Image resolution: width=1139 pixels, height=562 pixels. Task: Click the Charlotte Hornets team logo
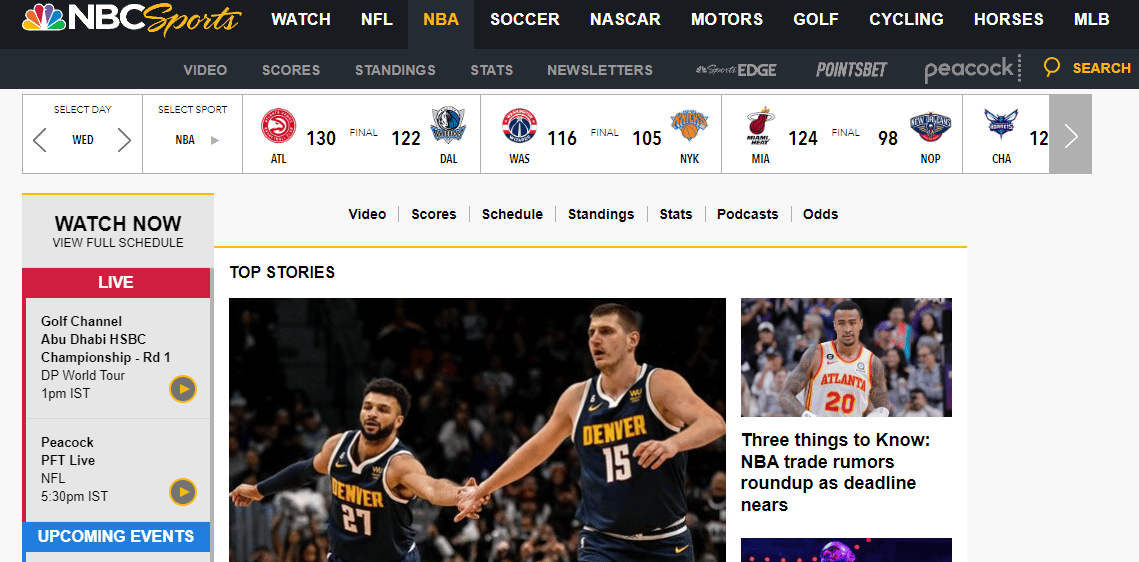1001,124
